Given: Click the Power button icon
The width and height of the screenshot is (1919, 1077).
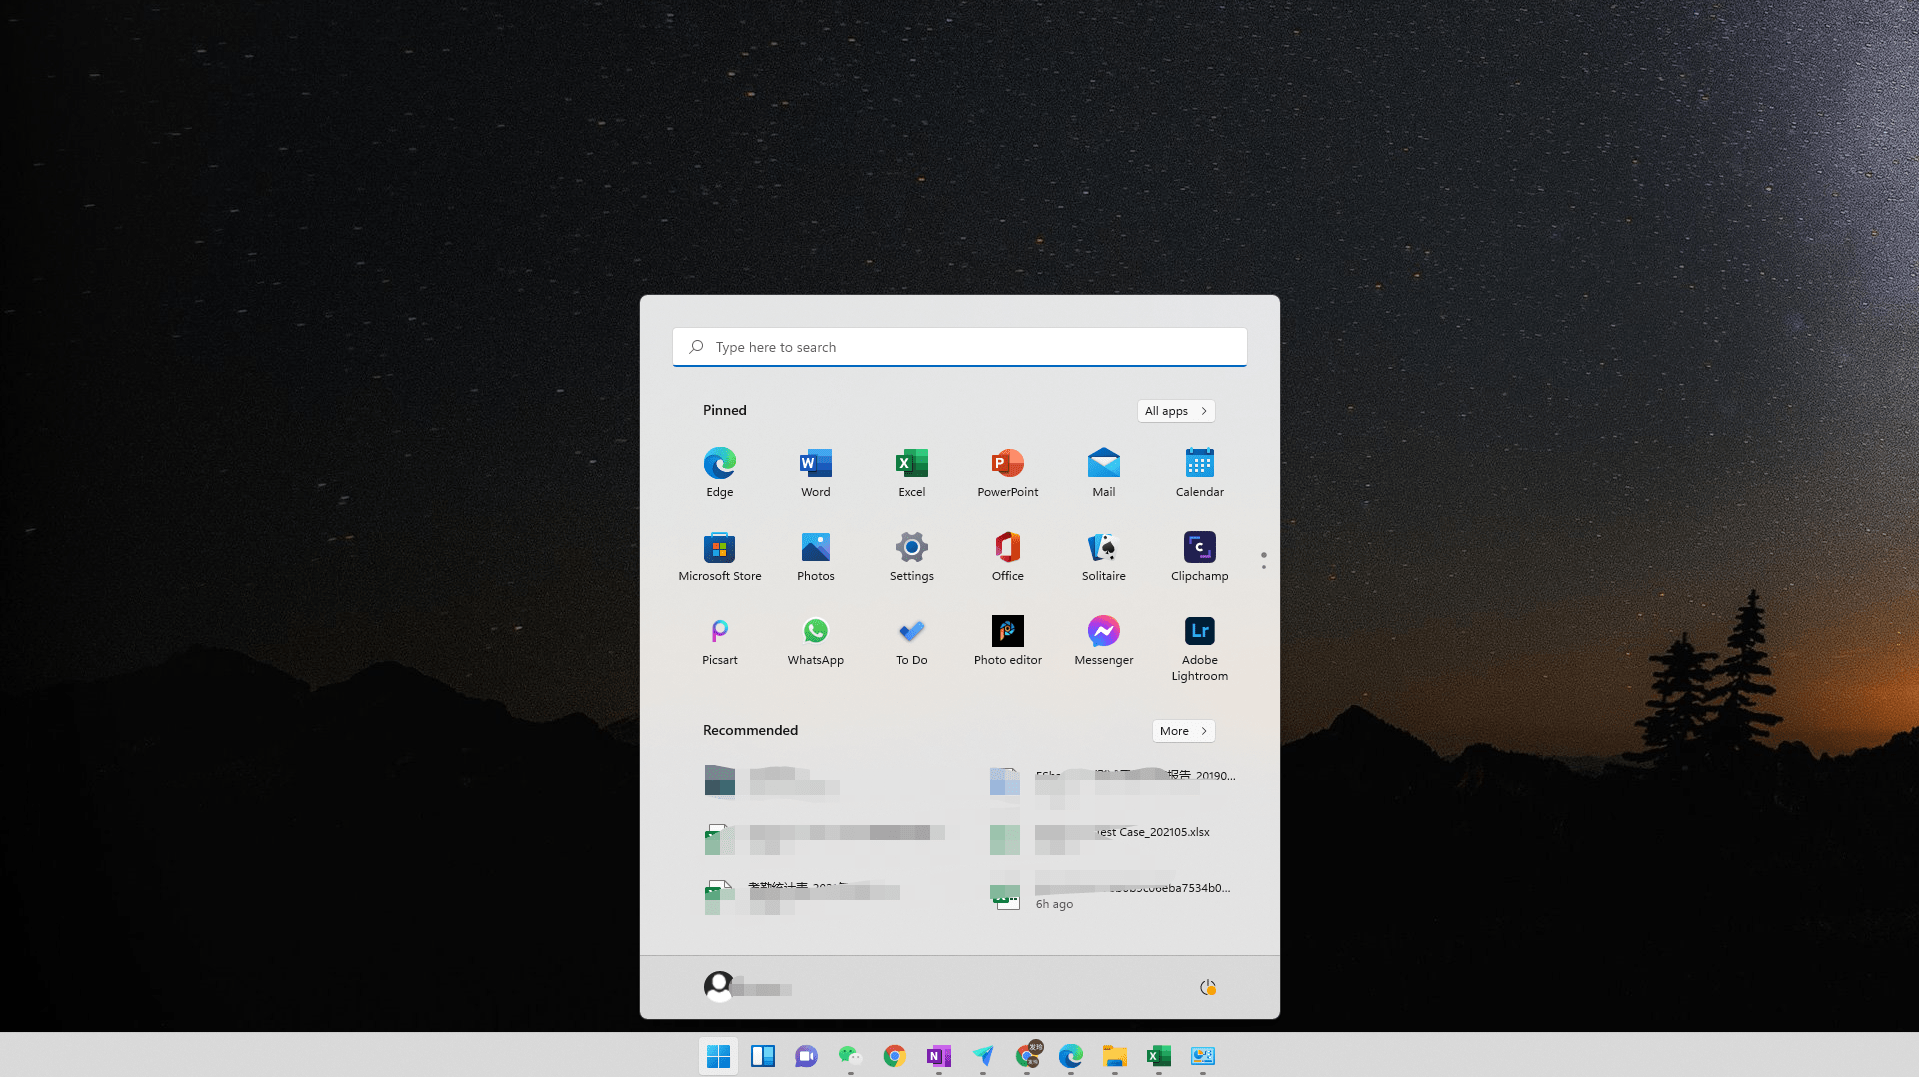Looking at the screenshot, I should pyautogui.click(x=1208, y=987).
